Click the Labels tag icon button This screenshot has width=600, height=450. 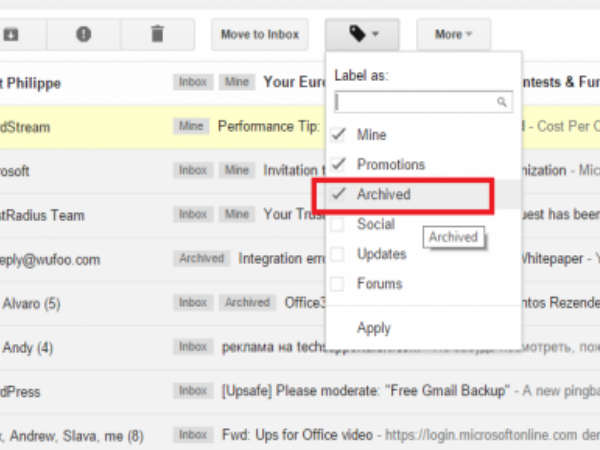click(x=362, y=34)
